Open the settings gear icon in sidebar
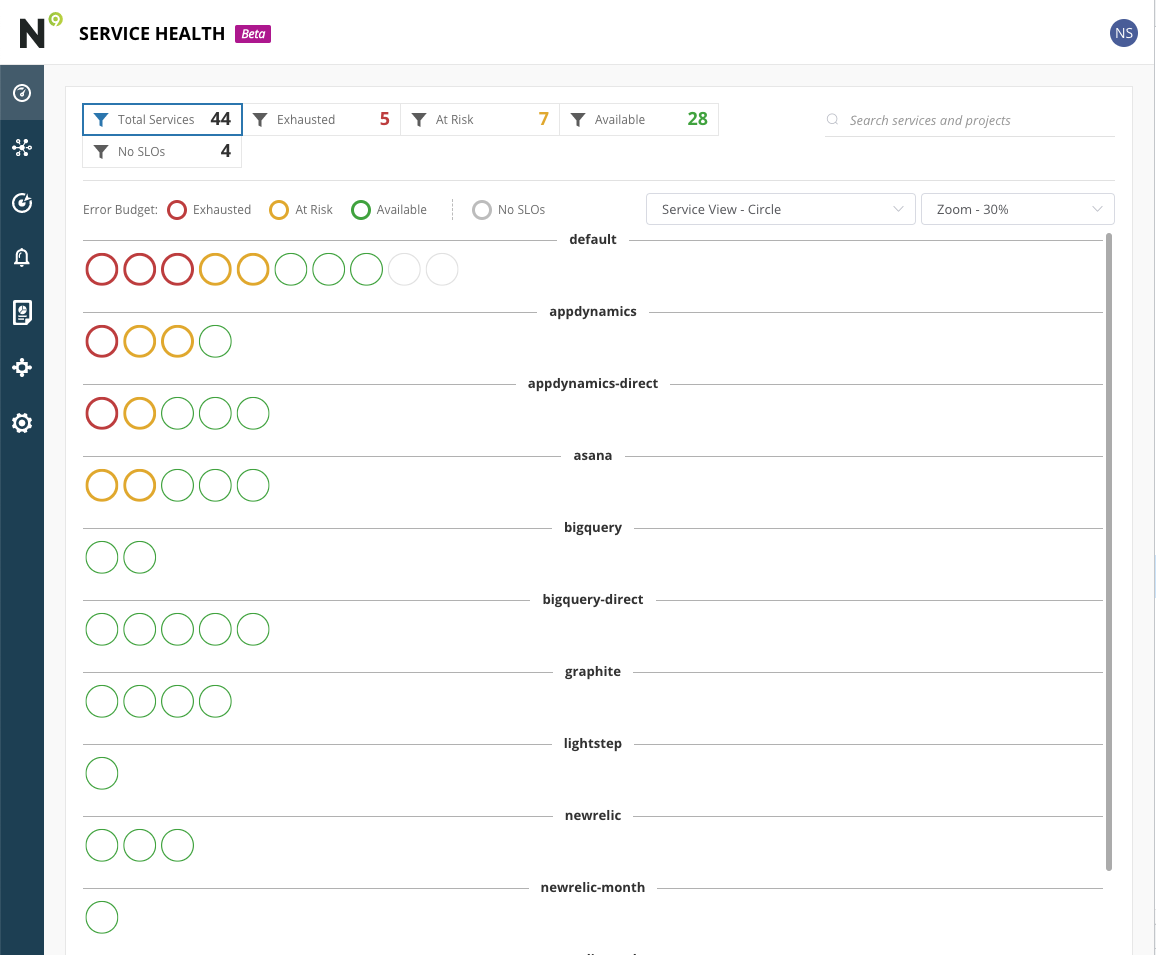The height and width of the screenshot is (955, 1156). (x=22, y=423)
